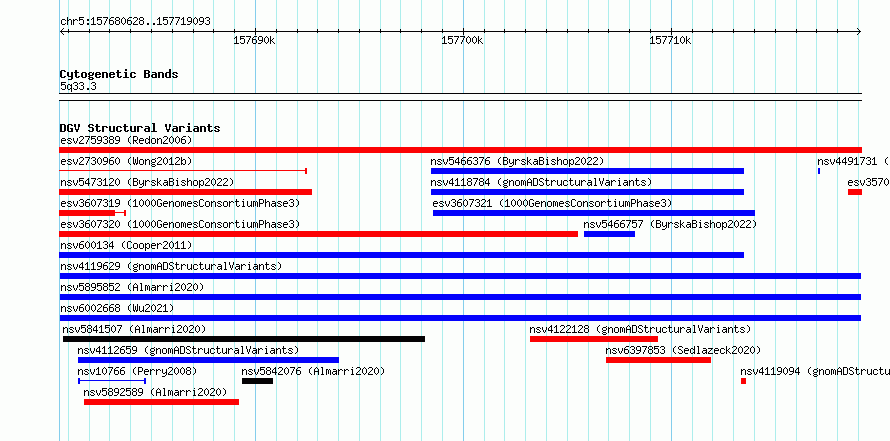890x441 pixels.
Task: Click the ruler's left arrow end
Action: (x=62, y=32)
